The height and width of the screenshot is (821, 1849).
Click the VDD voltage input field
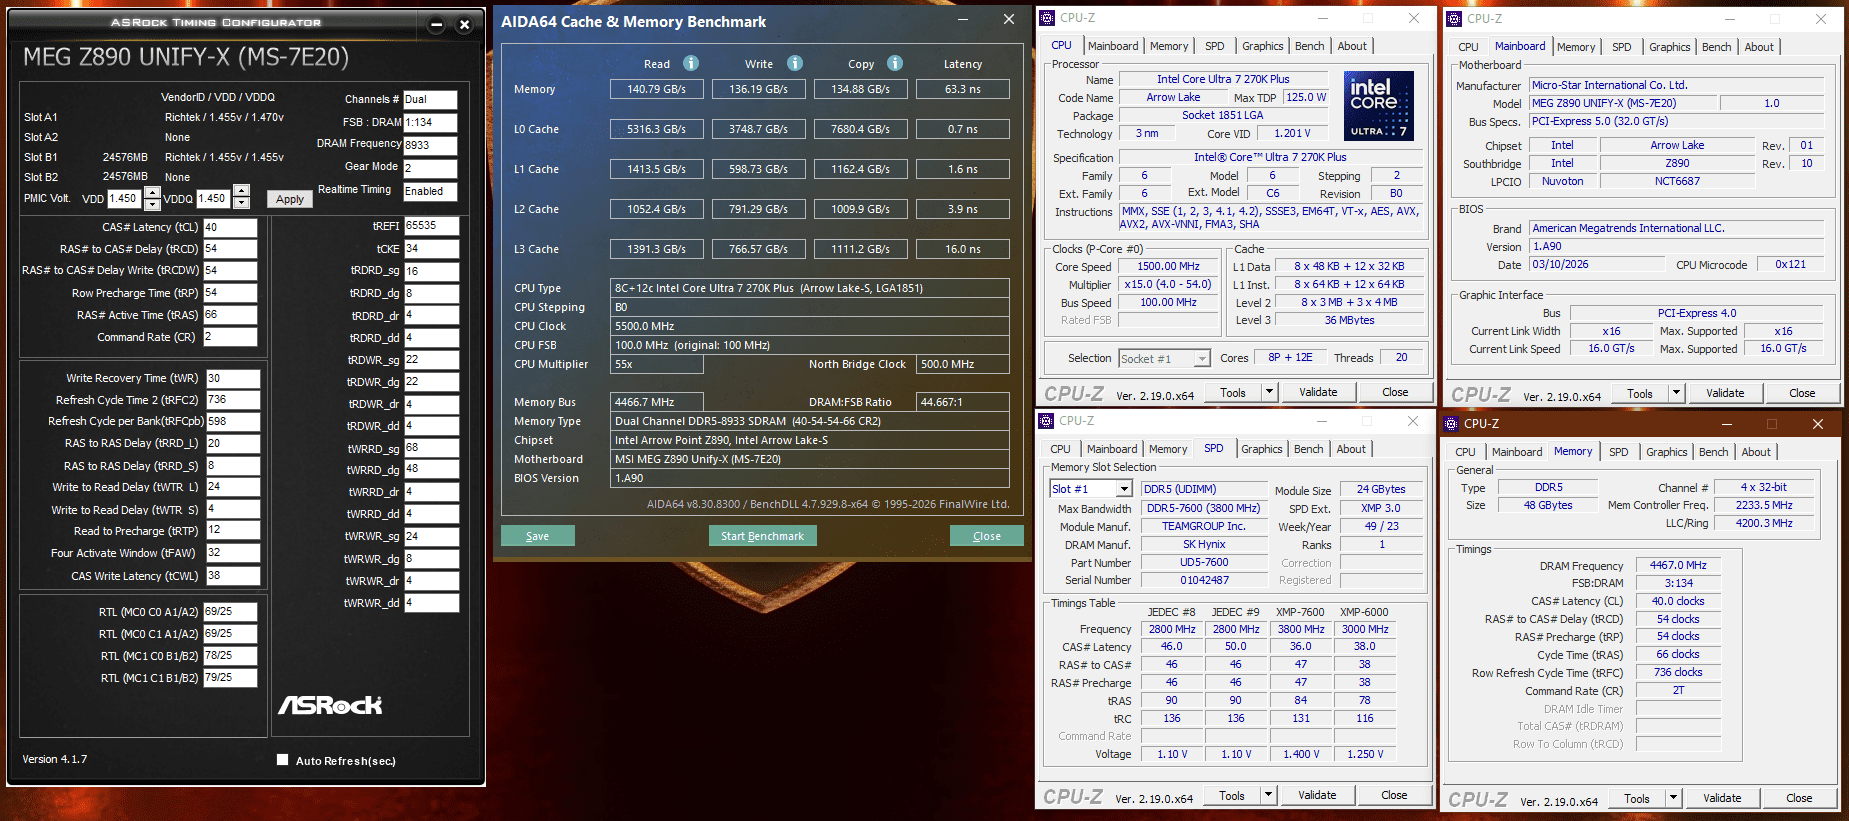125,198
